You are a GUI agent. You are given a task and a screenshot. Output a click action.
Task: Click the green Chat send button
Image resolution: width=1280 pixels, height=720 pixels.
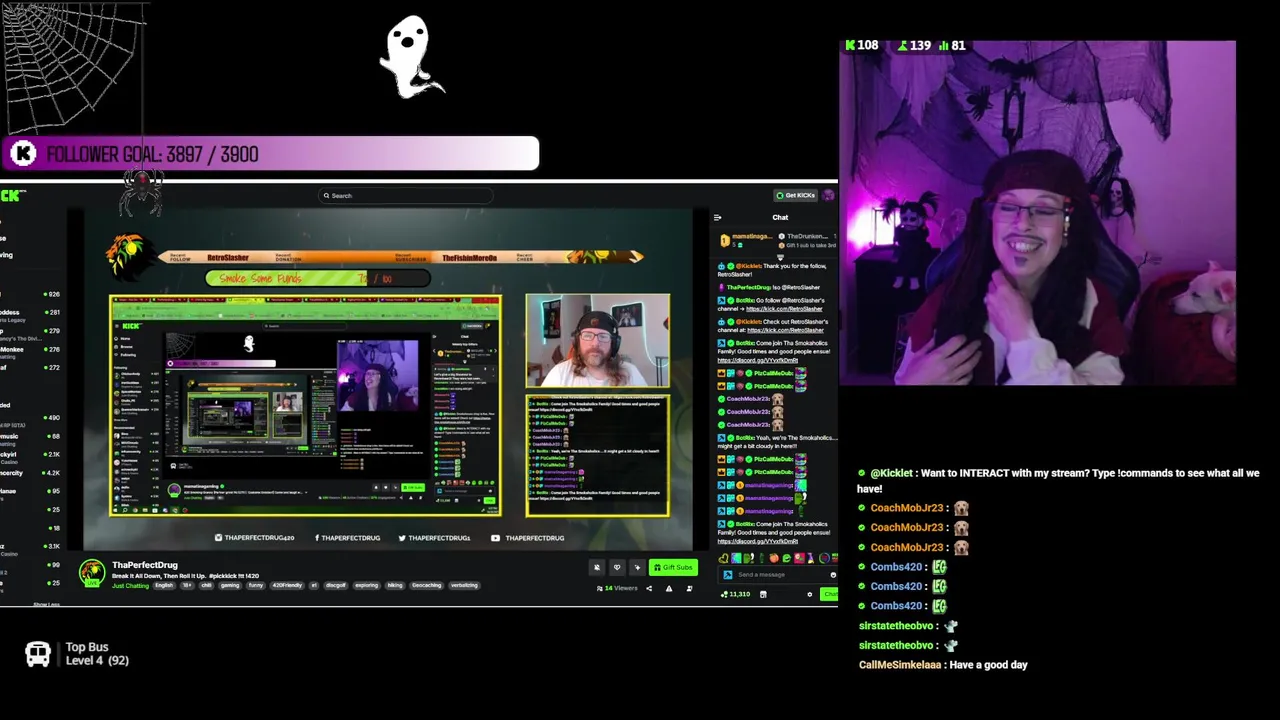click(x=829, y=594)
